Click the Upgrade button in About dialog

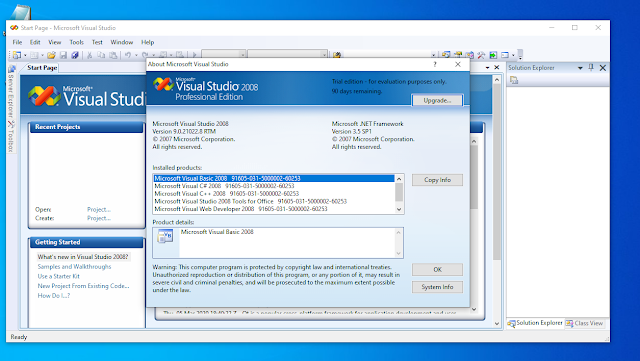[x=437, y=100]
